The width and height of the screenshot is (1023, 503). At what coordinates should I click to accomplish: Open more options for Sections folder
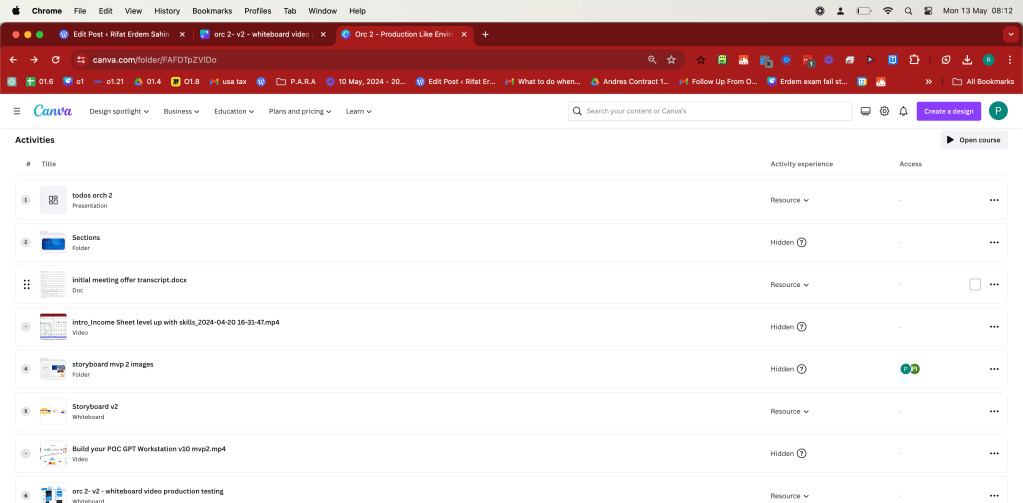pos(994,242)
